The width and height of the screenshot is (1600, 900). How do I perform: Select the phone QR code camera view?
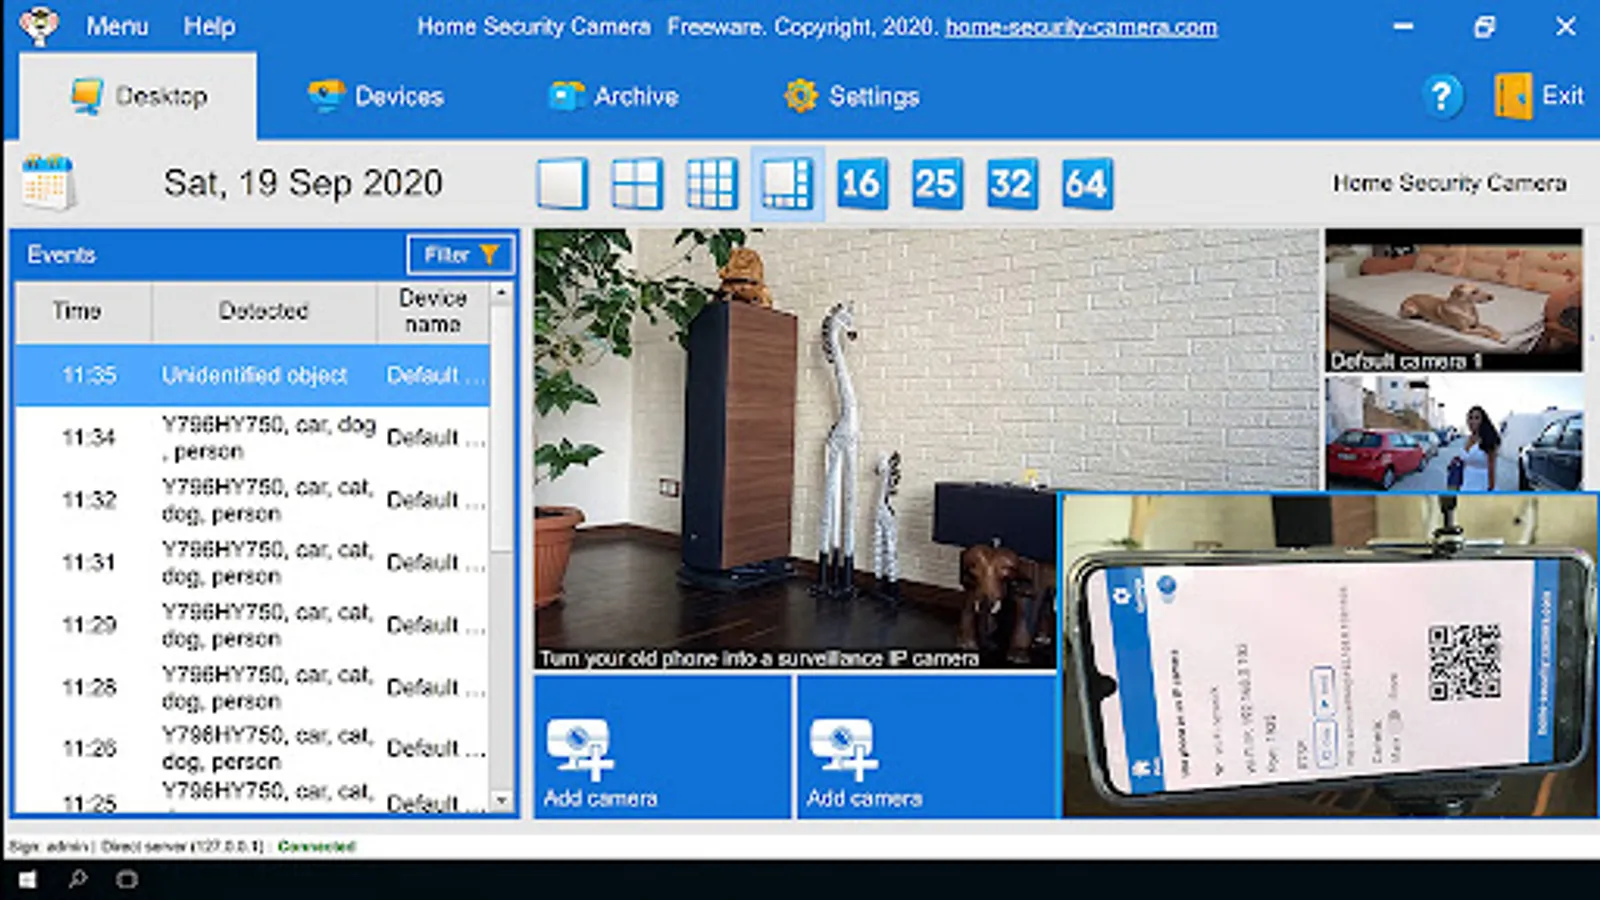pos(1329,656)
